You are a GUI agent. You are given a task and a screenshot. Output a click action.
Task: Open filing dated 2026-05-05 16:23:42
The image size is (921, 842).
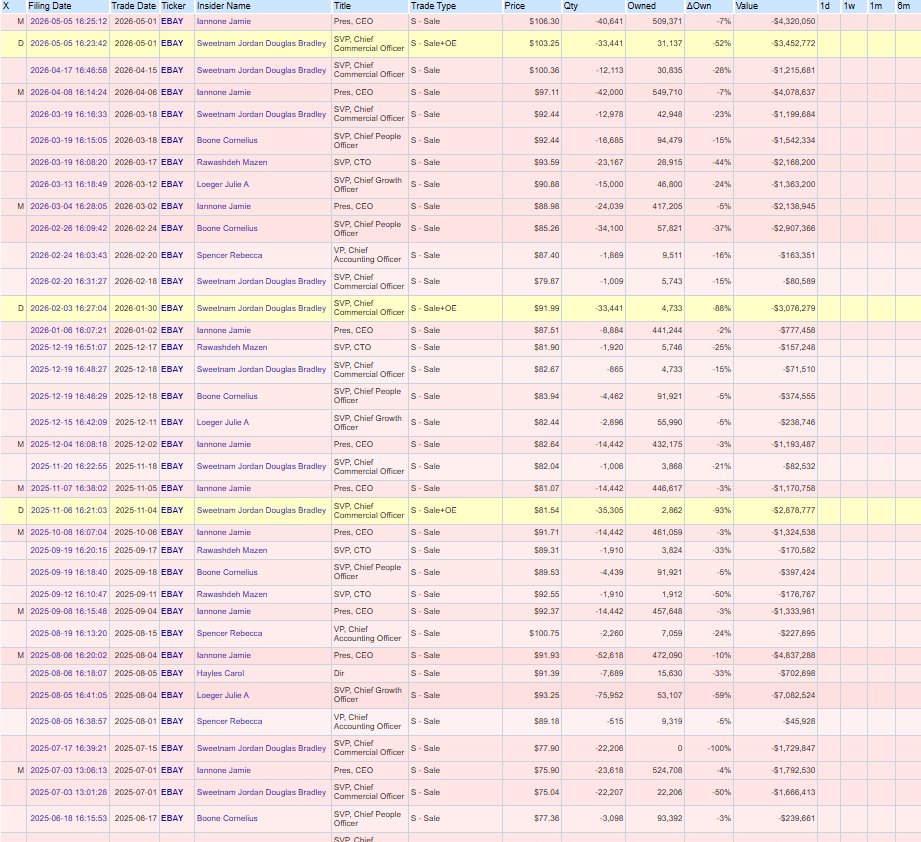pyautogui.click(x=69, y=43)
